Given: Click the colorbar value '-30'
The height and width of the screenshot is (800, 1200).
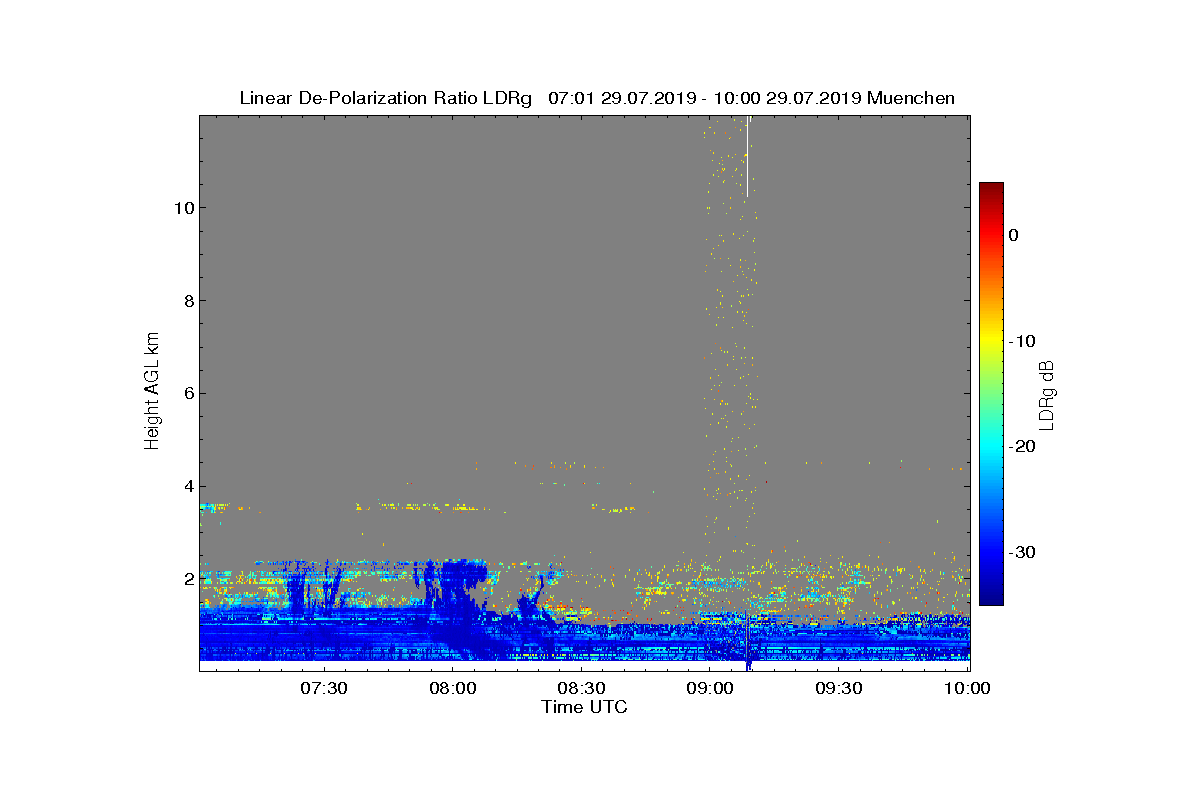Looking at the screenshot, I should [x=1021, y=553].
